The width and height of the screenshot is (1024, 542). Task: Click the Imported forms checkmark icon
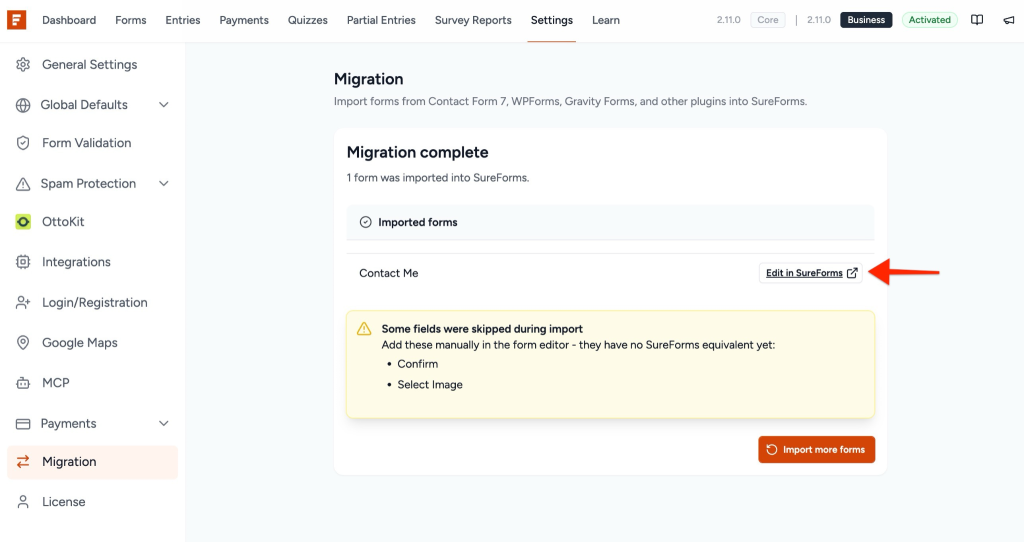tap(366, 222)
